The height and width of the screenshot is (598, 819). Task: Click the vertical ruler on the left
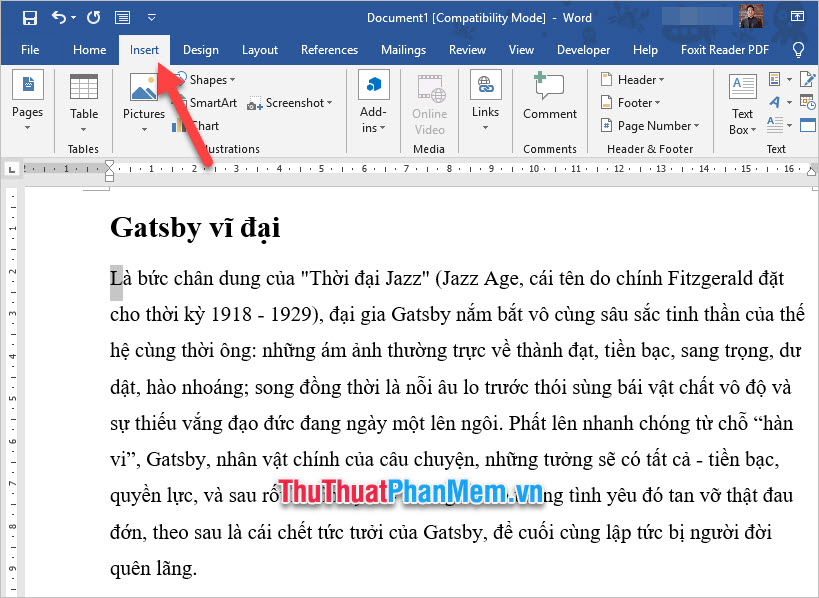point(12,392)
